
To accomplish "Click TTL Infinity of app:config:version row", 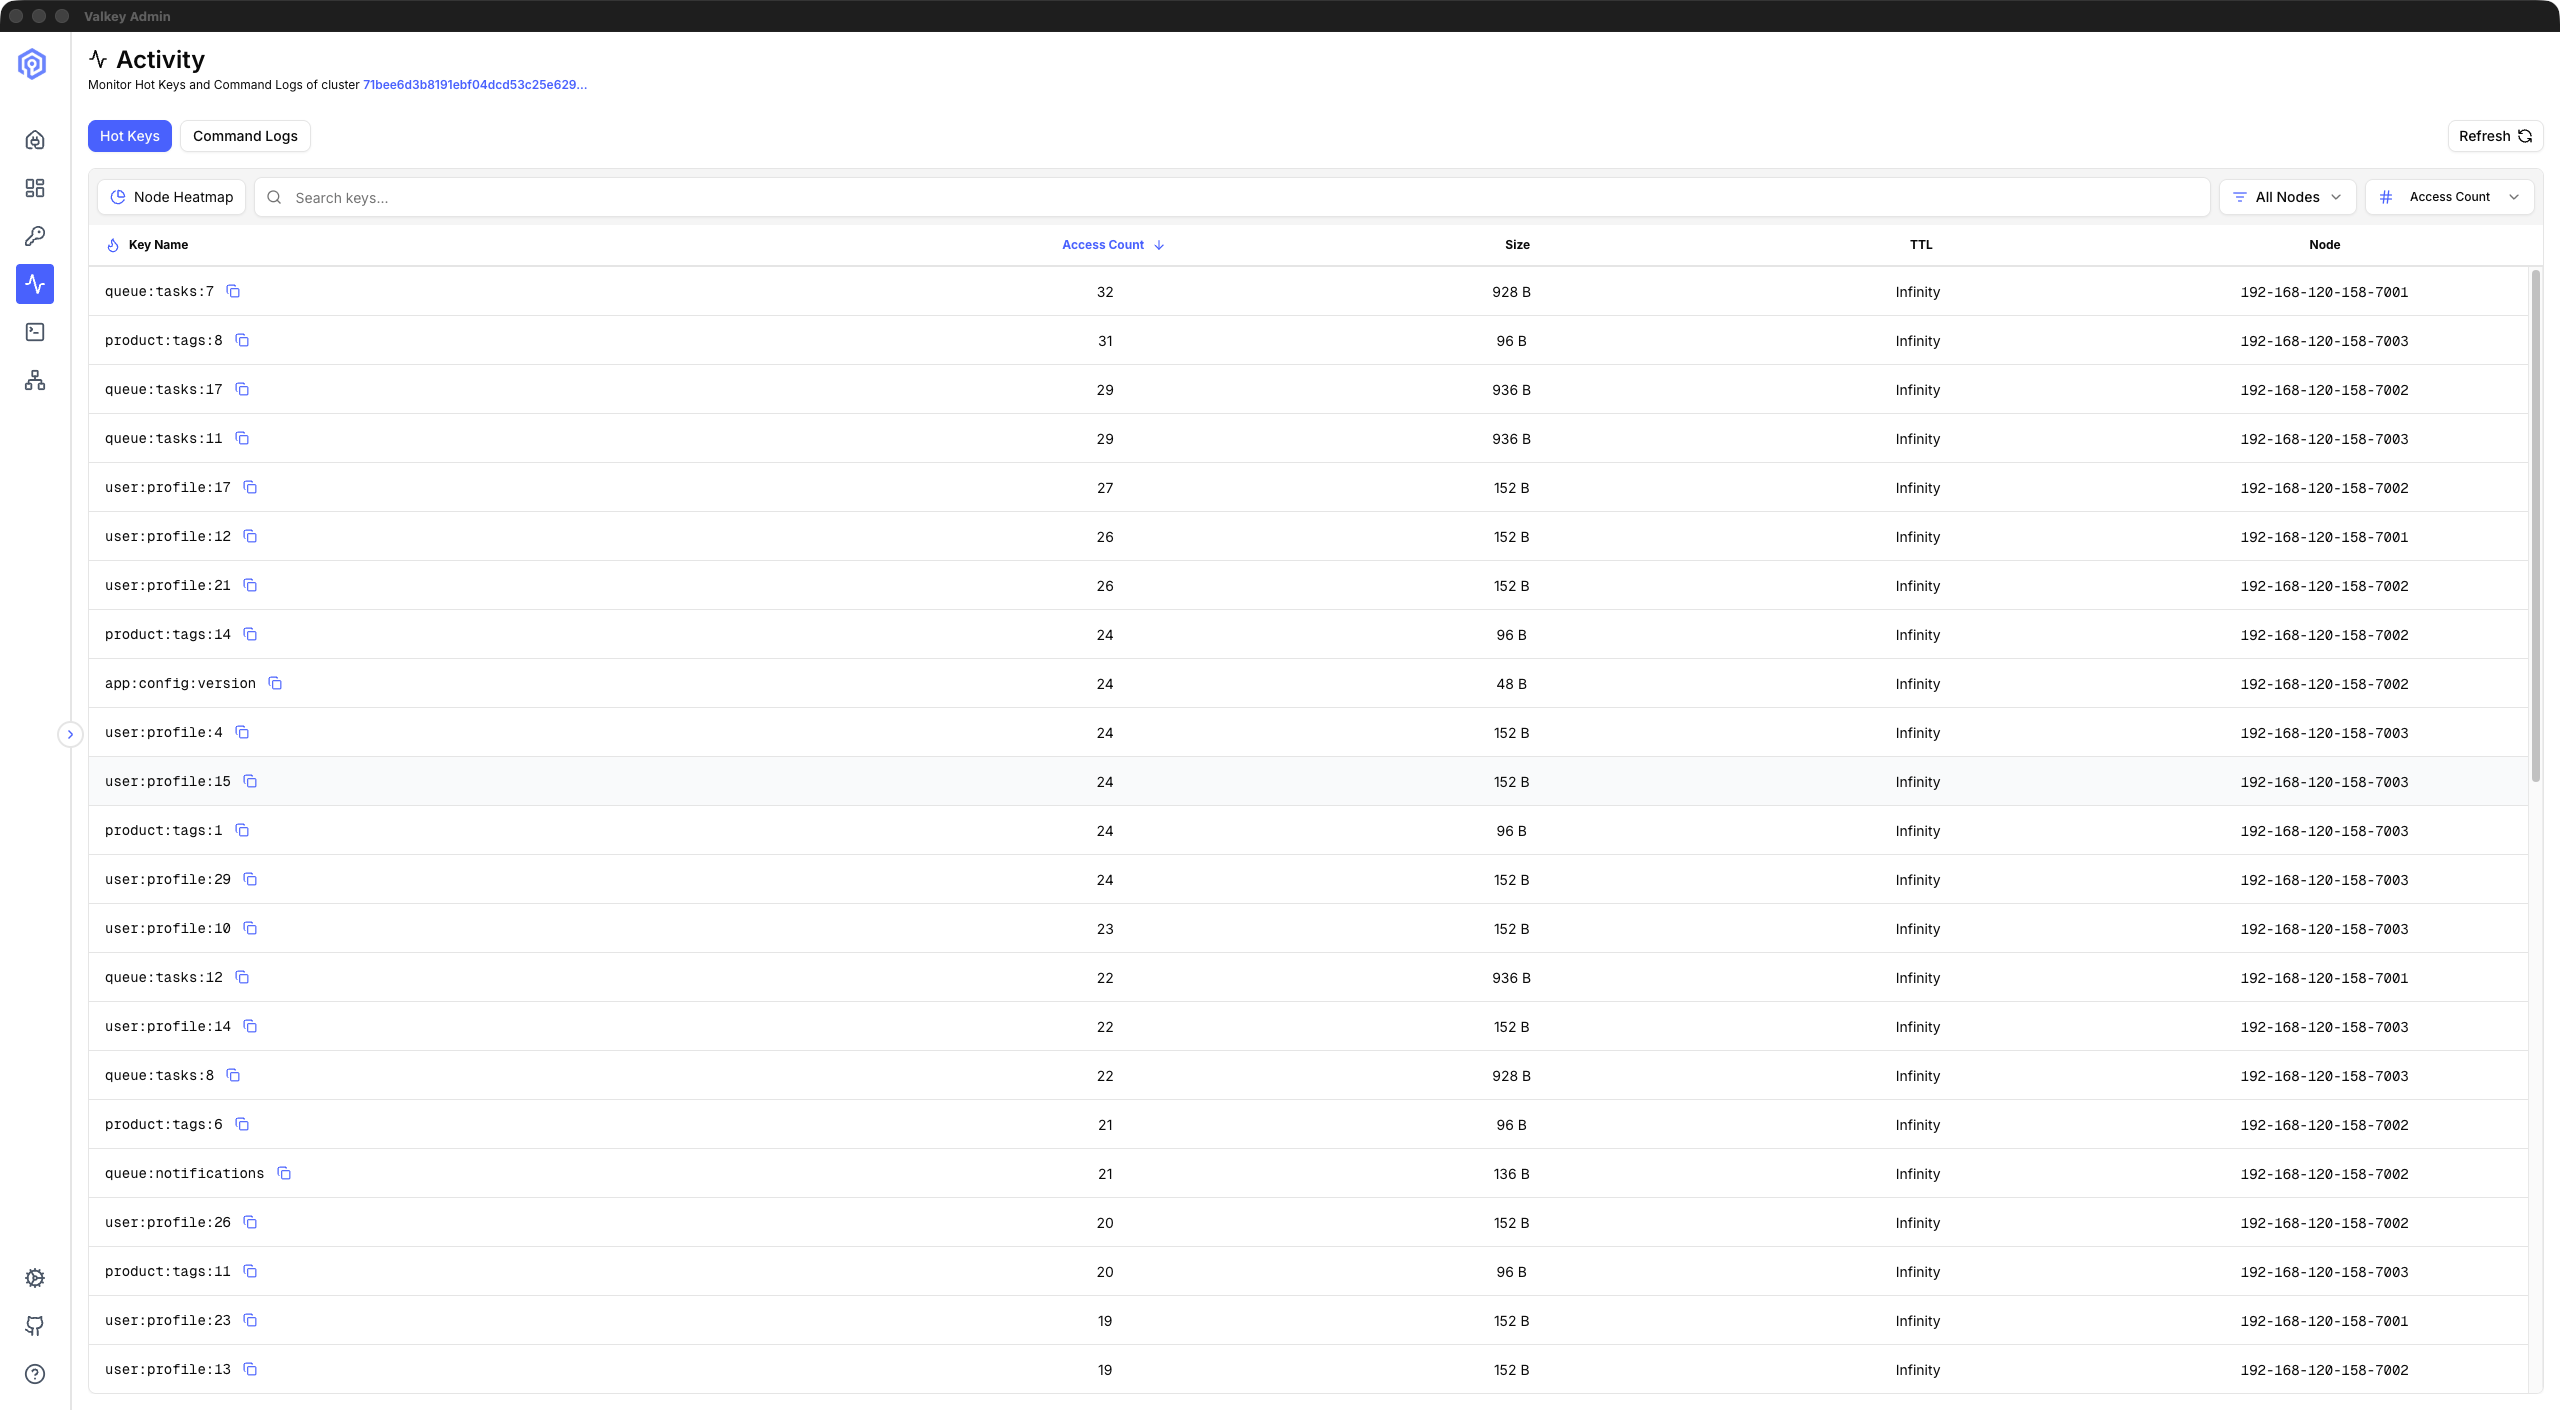I will (1917, 684).
